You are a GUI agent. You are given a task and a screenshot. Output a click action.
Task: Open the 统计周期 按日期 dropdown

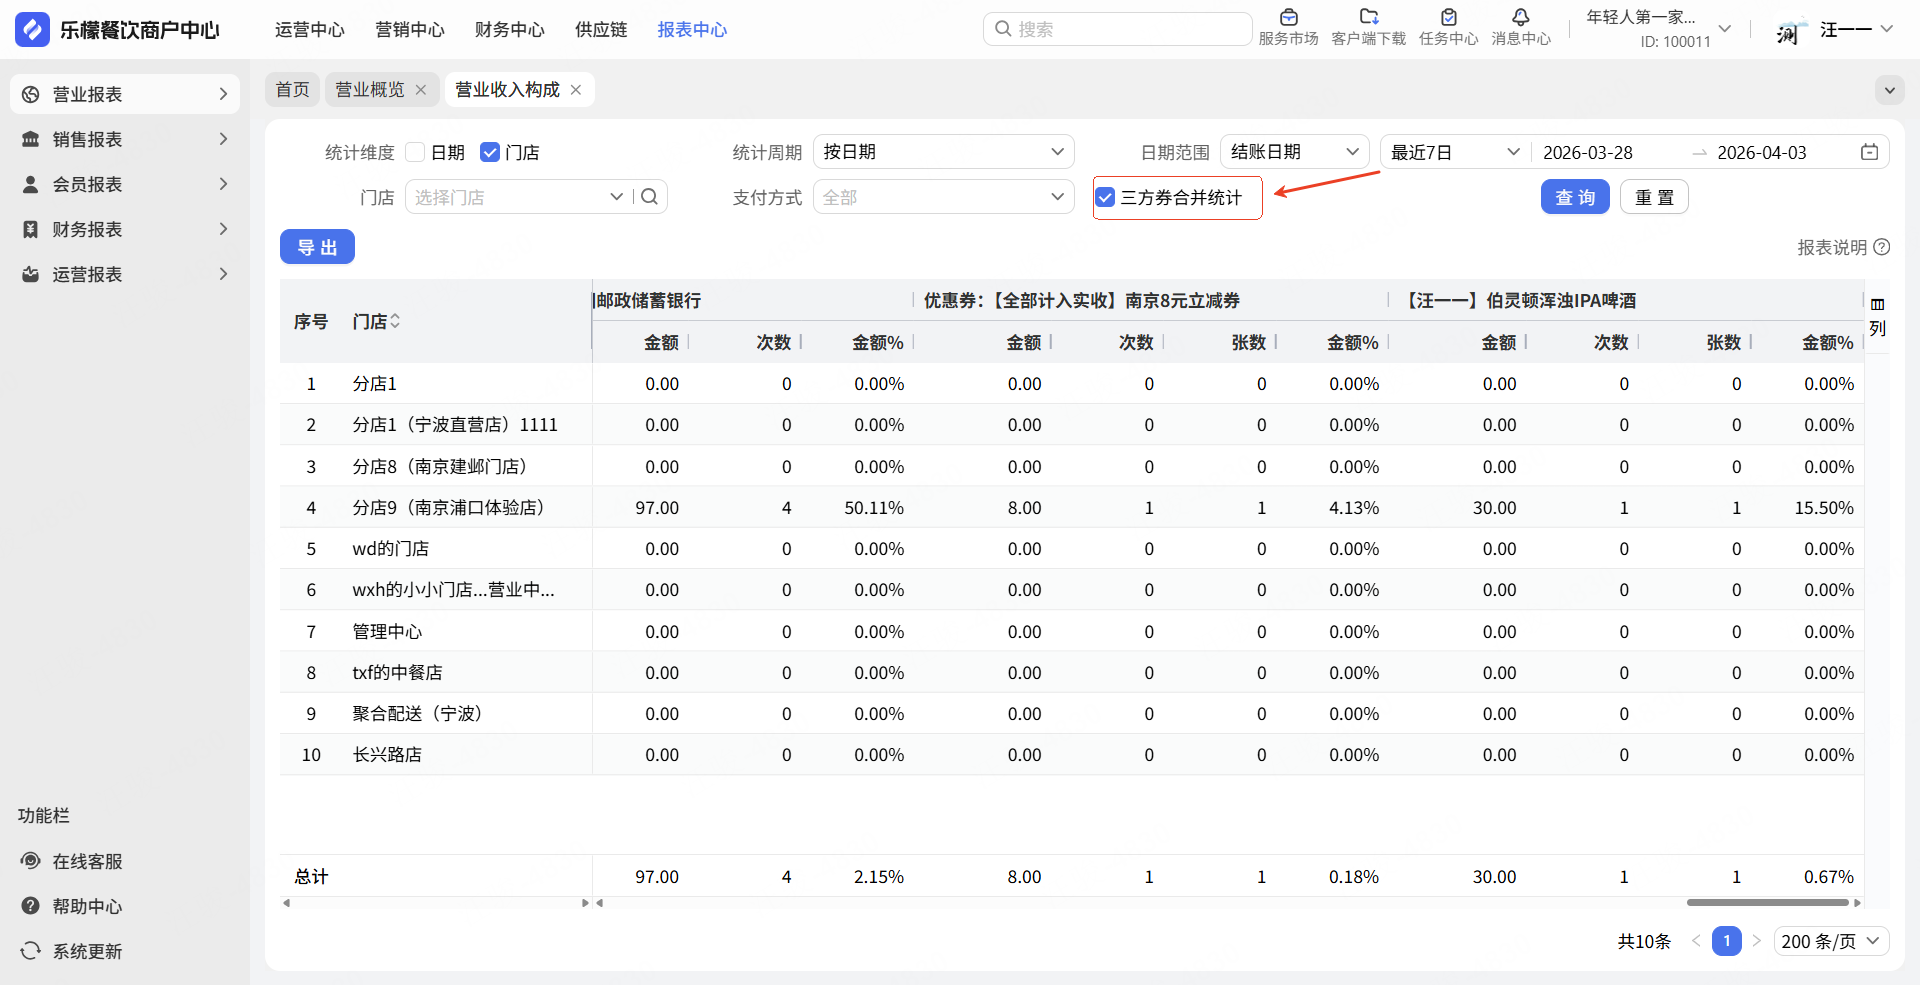pyautogui.click(x=943, y=152)
